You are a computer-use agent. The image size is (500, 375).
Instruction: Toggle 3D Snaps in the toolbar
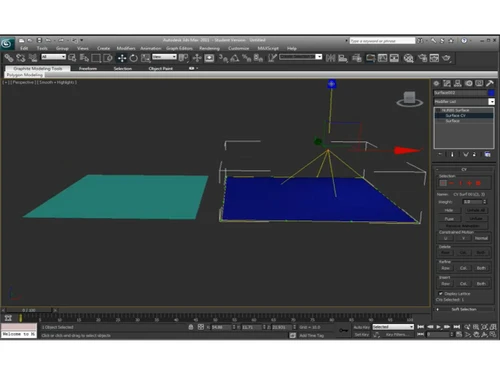(223, 58)
